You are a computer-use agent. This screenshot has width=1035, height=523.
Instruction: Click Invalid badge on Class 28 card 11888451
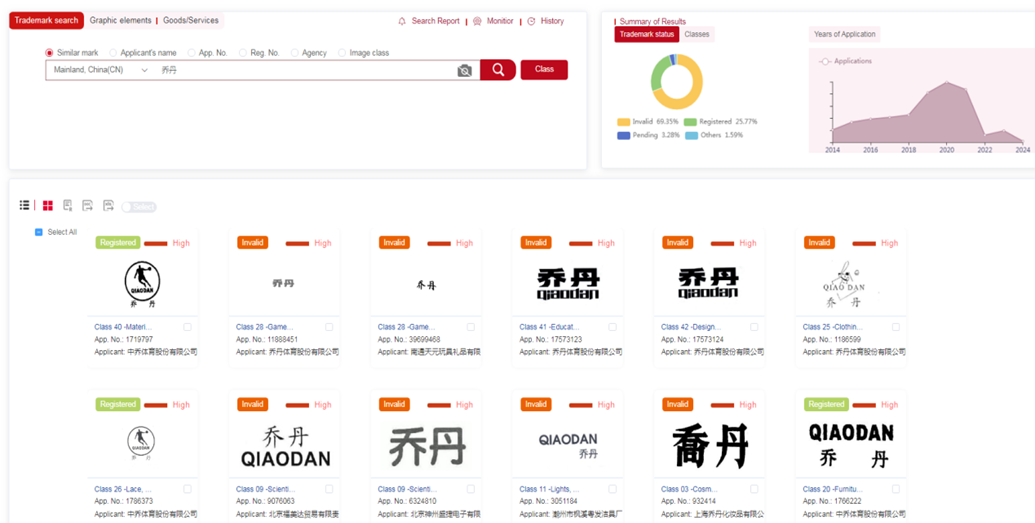coord(252,242)
